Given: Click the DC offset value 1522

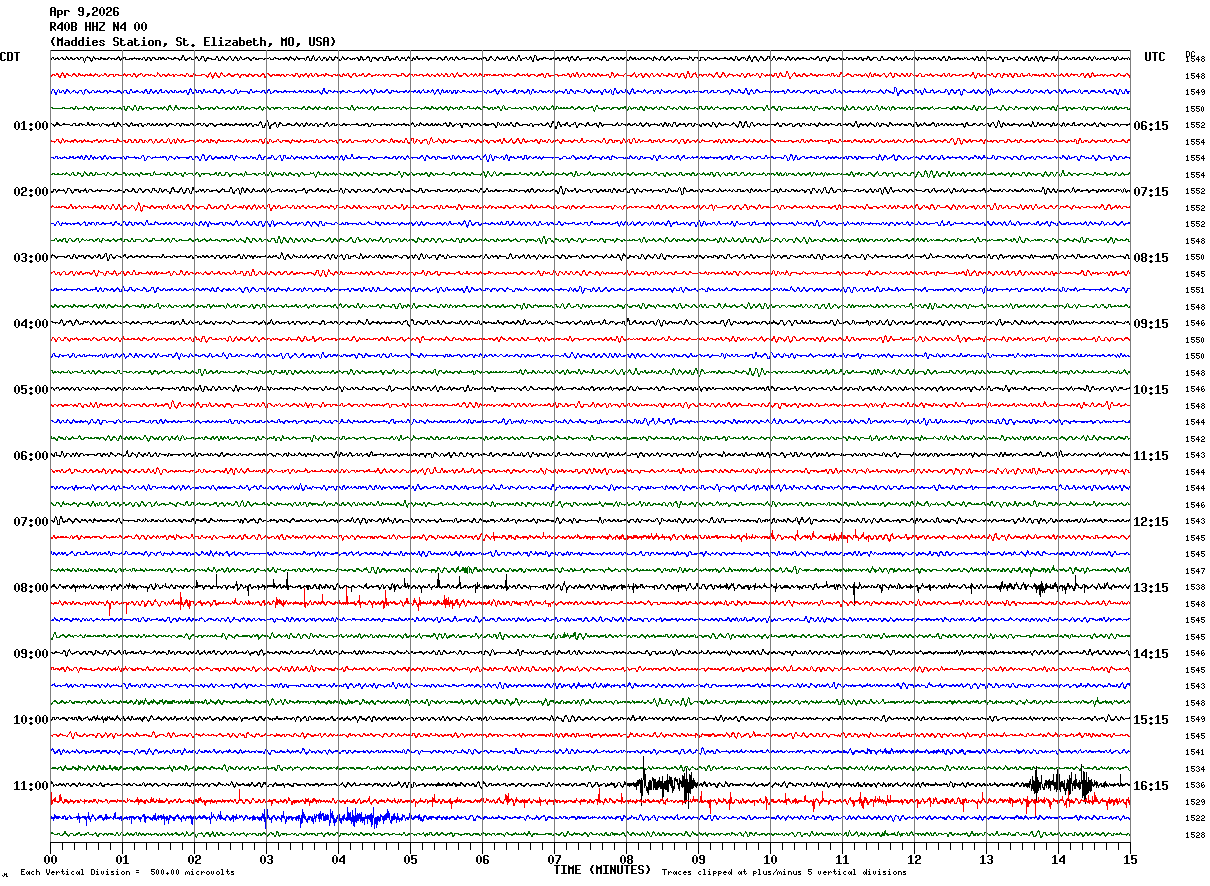Looking at the screenshot, I should [x=1194, y=818].
